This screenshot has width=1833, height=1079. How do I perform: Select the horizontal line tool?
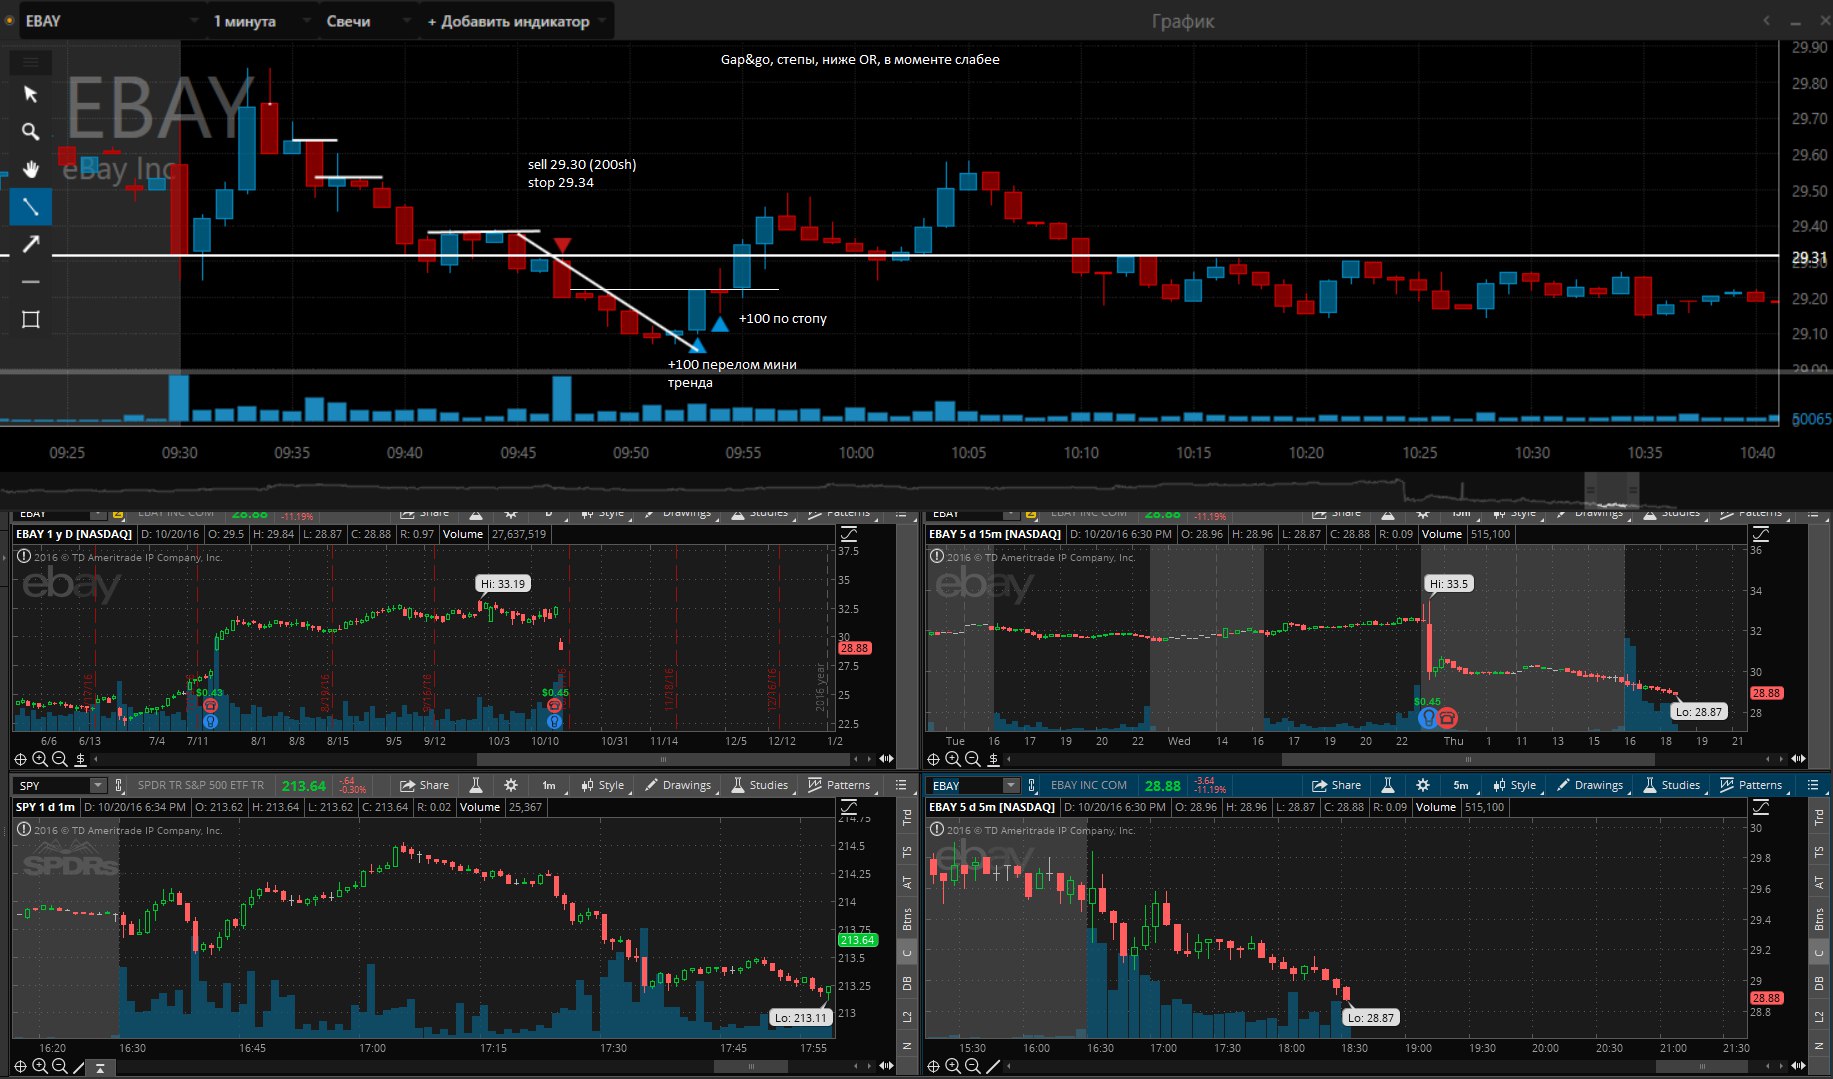(x=31, y=282)
